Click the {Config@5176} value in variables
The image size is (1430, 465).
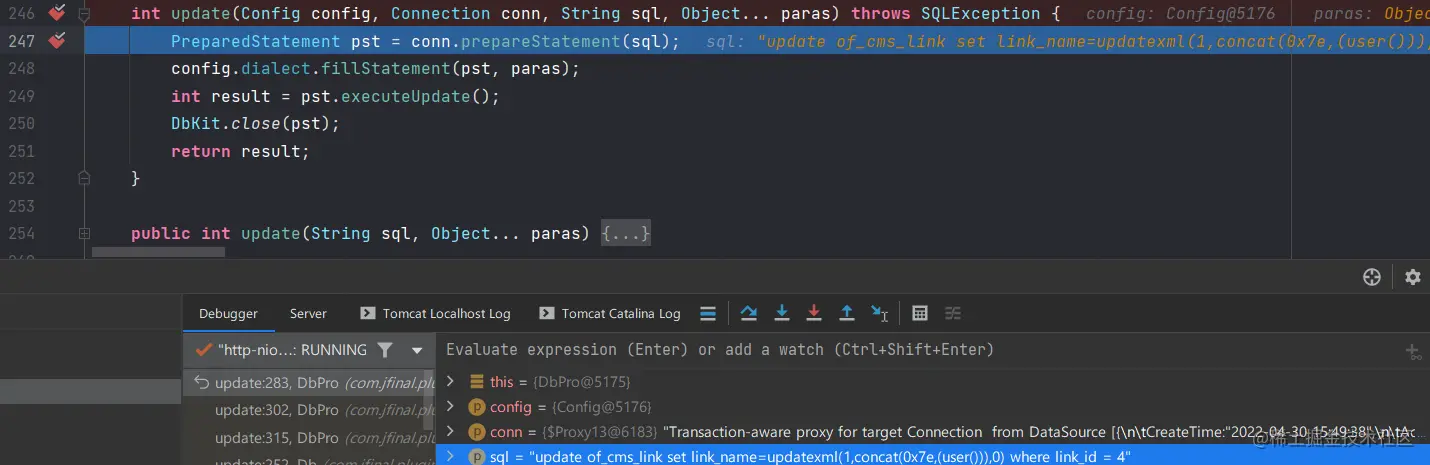[x=601, y=407]
